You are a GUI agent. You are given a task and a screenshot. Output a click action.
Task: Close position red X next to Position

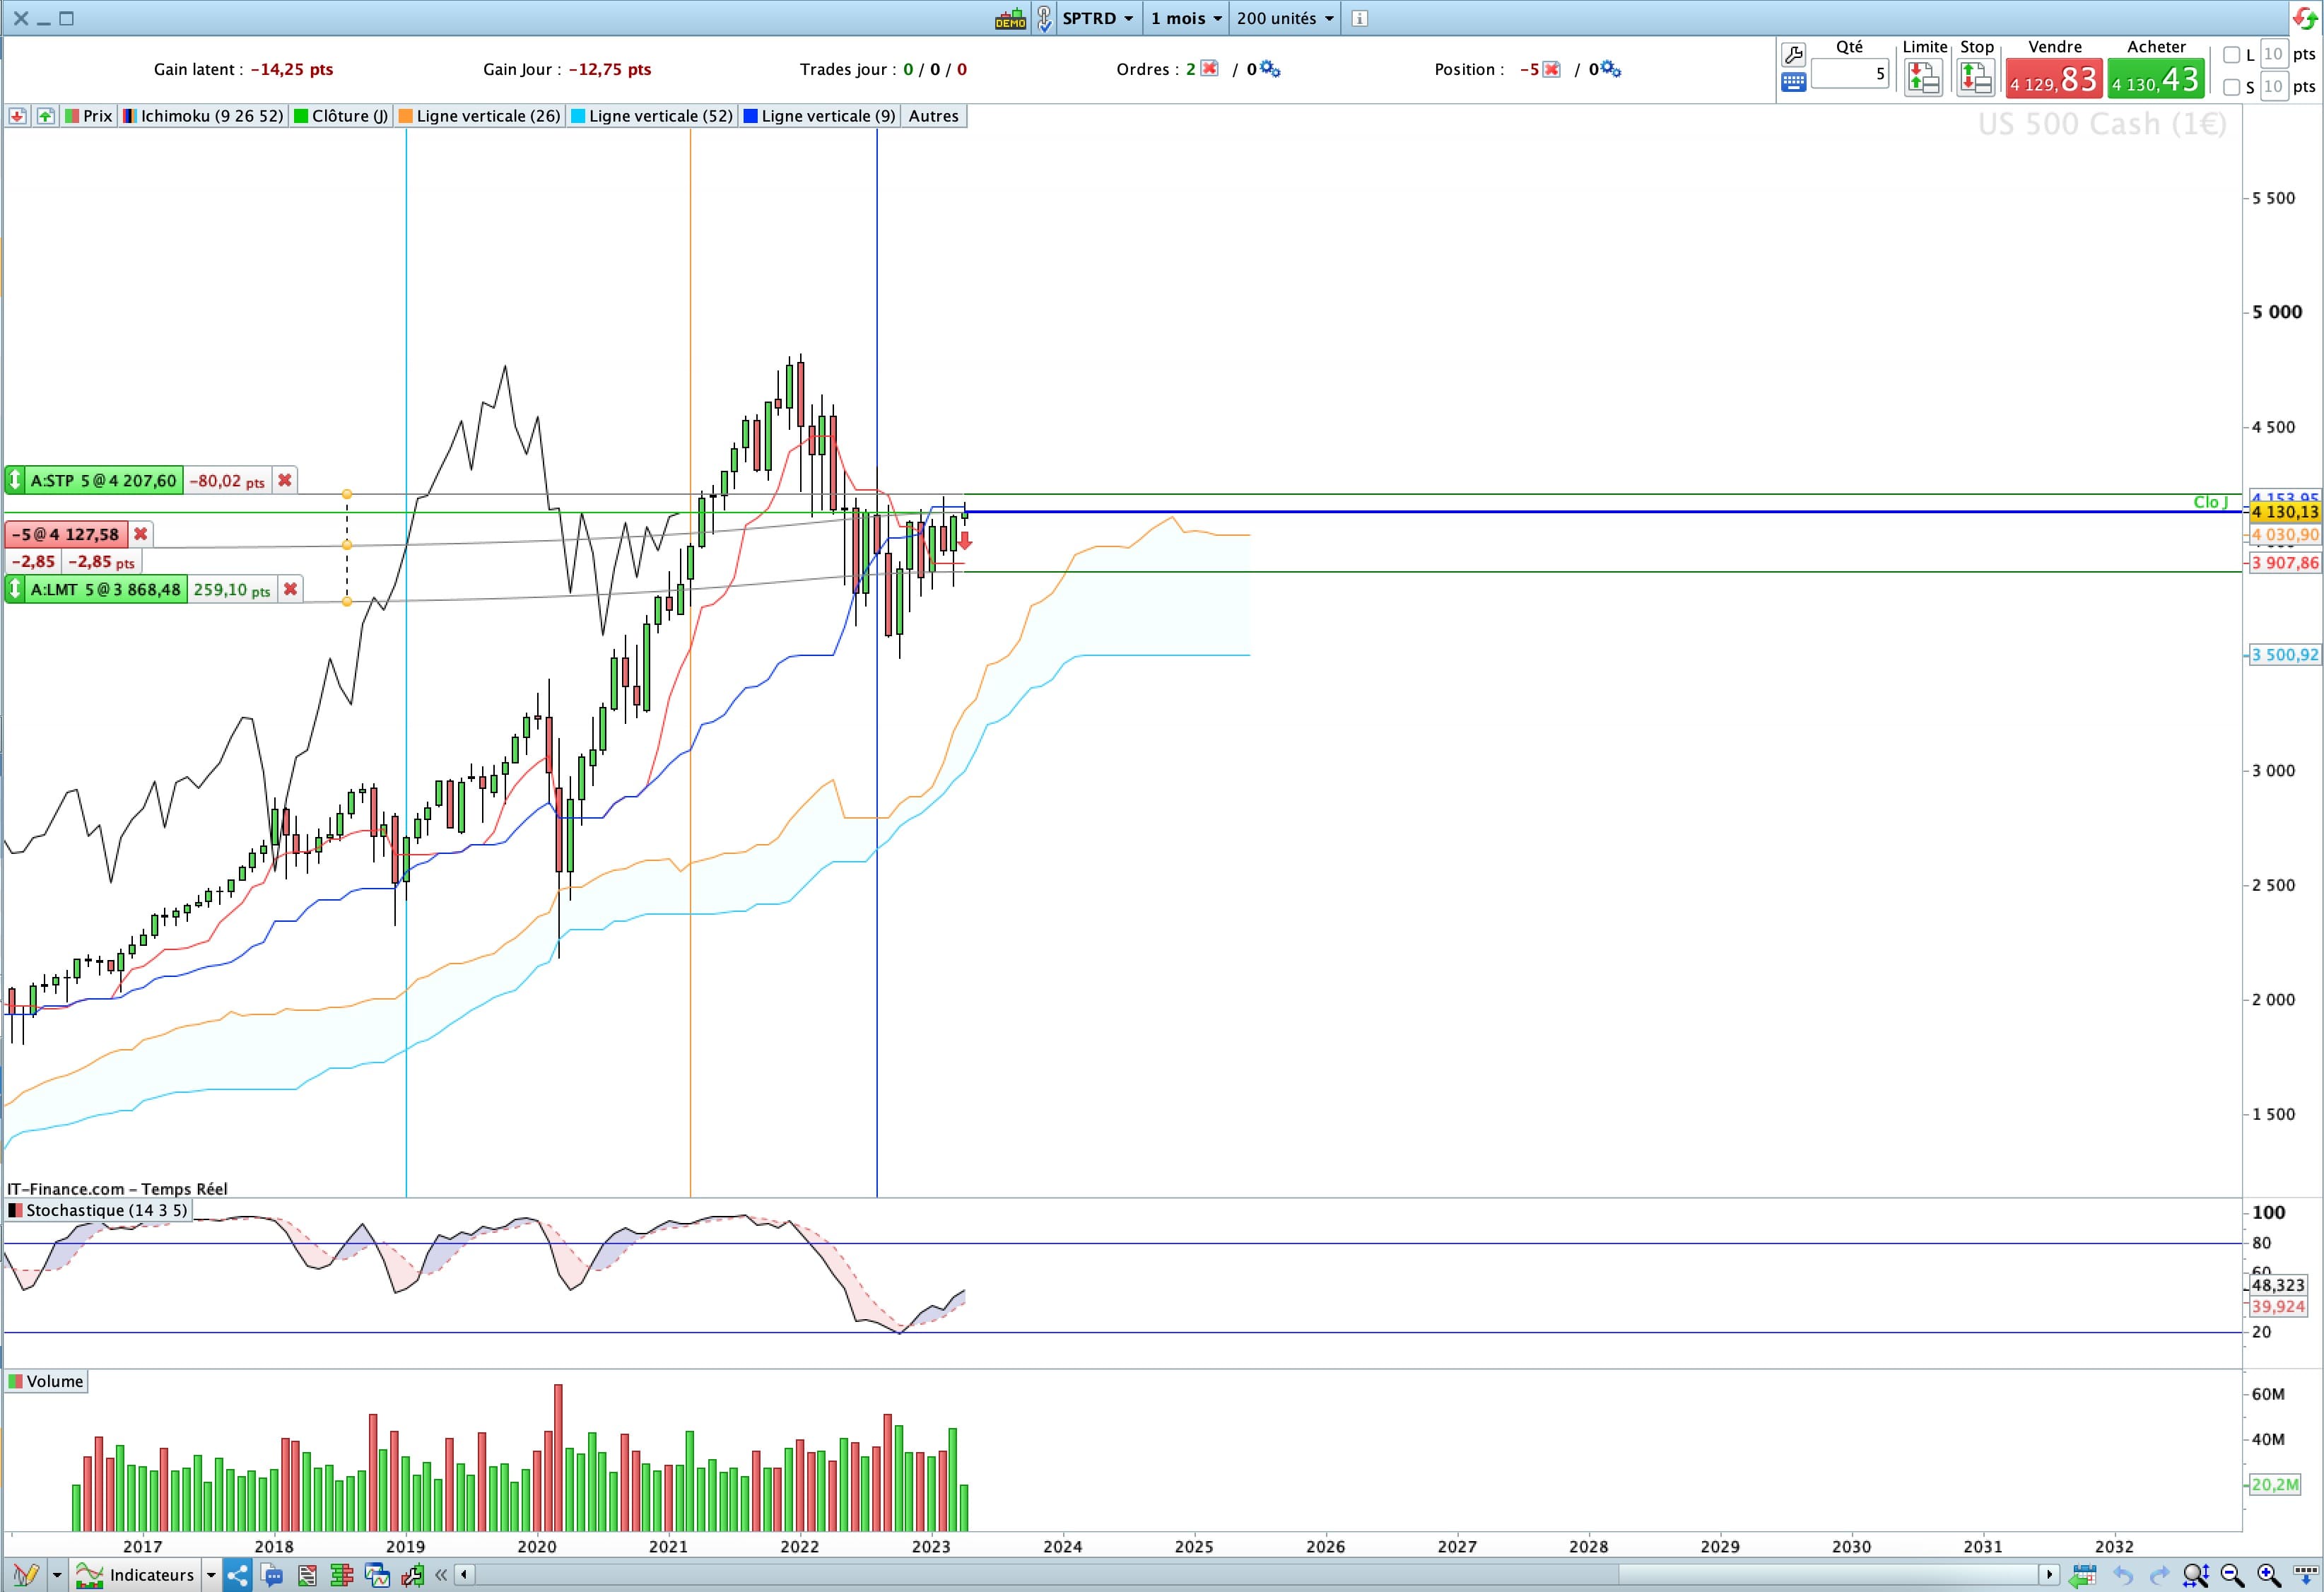click(x=1551, y=69)
